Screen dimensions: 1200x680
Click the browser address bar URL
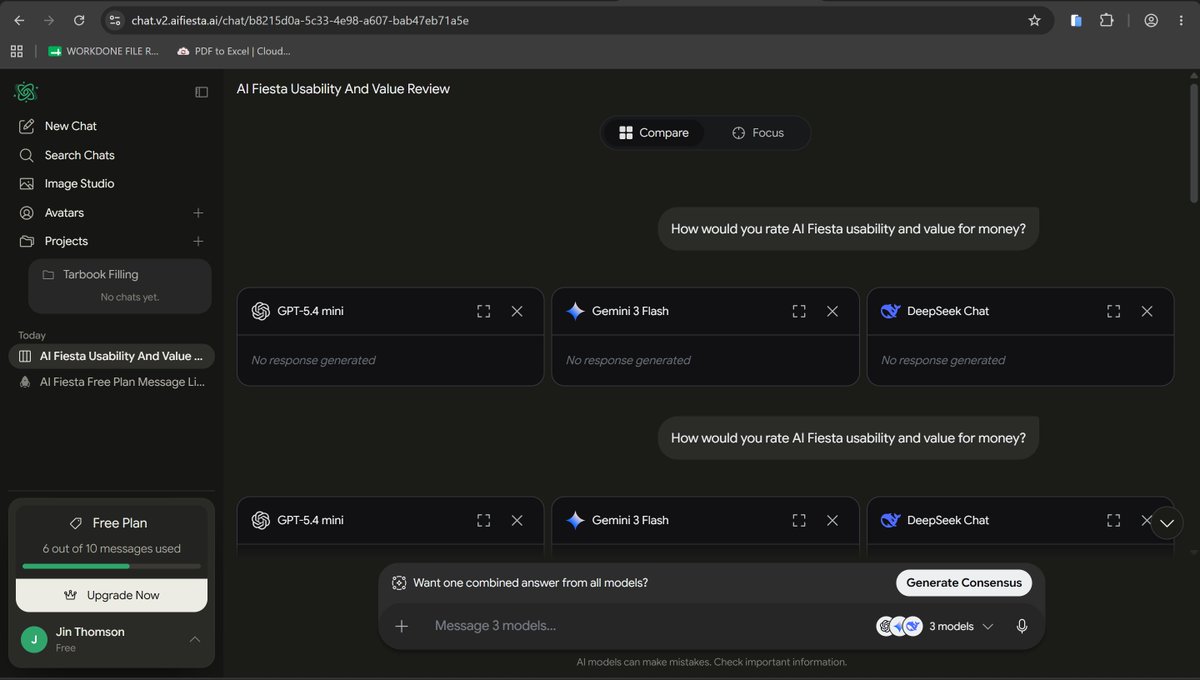(300, 20)
